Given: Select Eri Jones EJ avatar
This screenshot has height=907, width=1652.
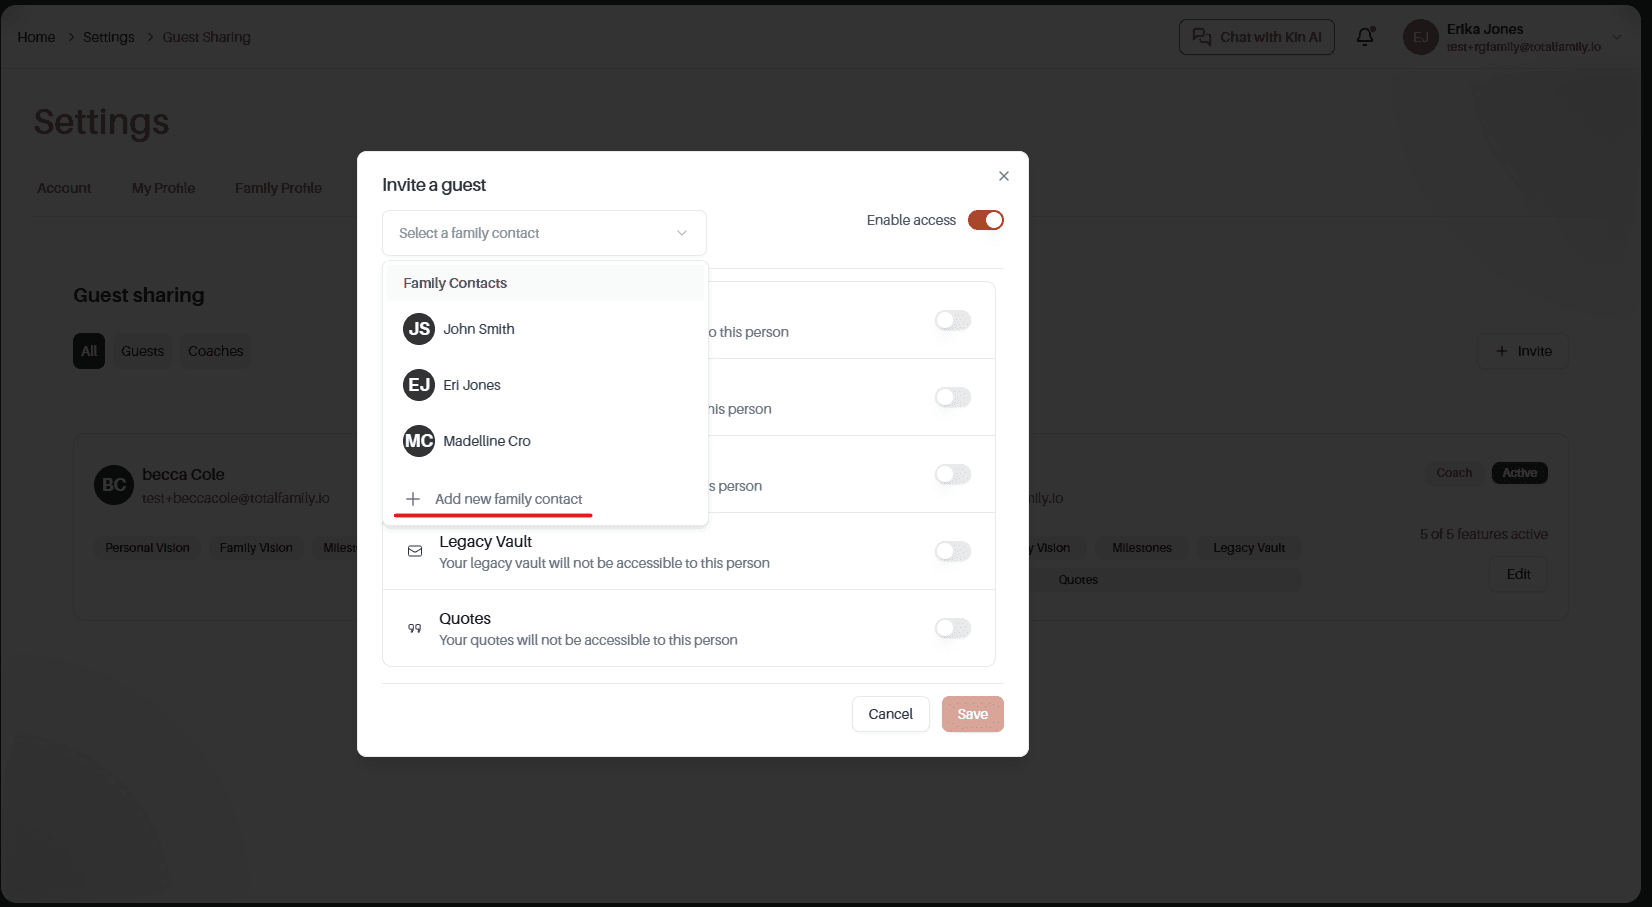Looking at the screenshot, I should pyautogui.click(x=419, y=385).
